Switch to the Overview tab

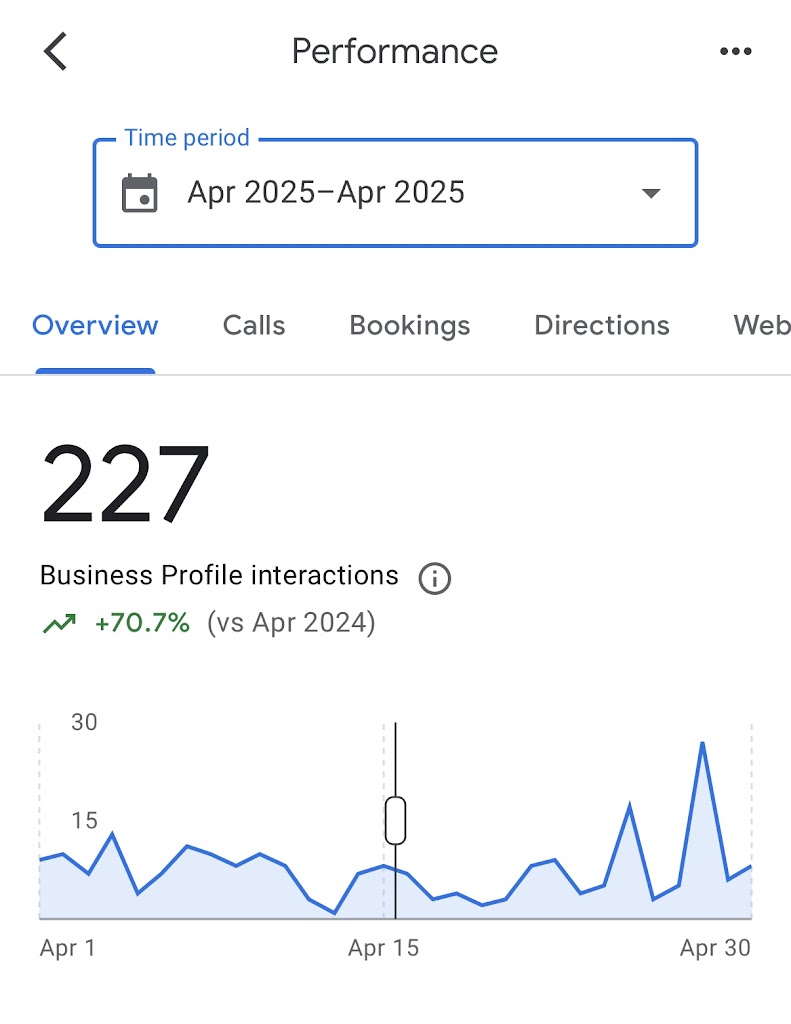(x=95, y=325)
